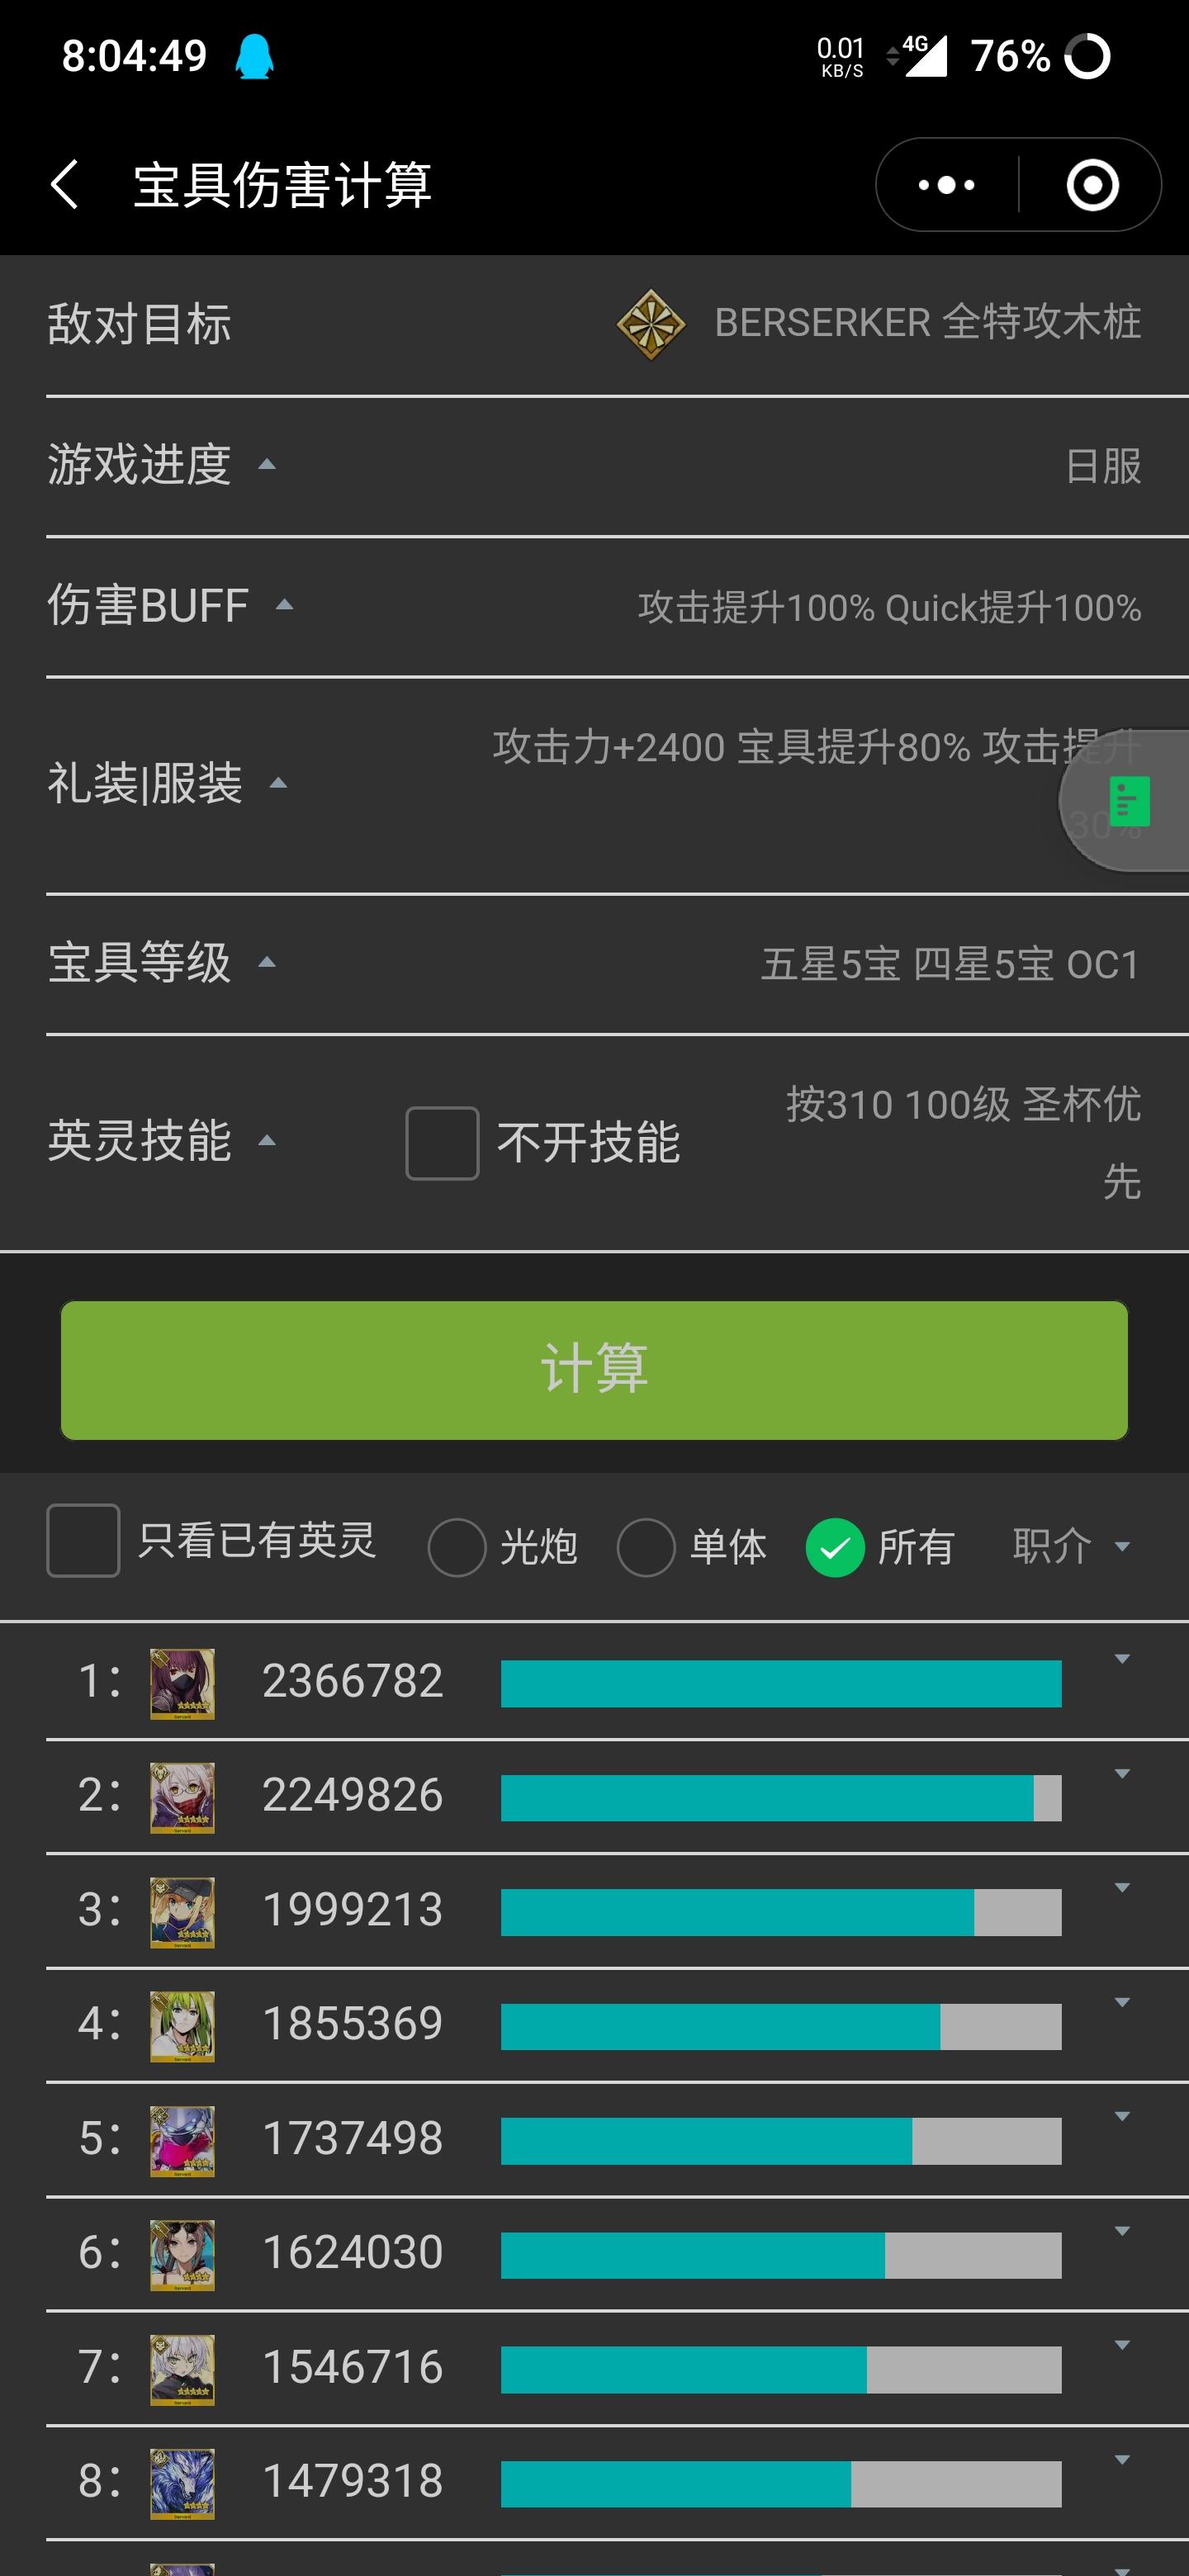Viewport: 1189px width, 2576px height.
Task: Open the three-dot mini program menu
Action: click(946, 185)
